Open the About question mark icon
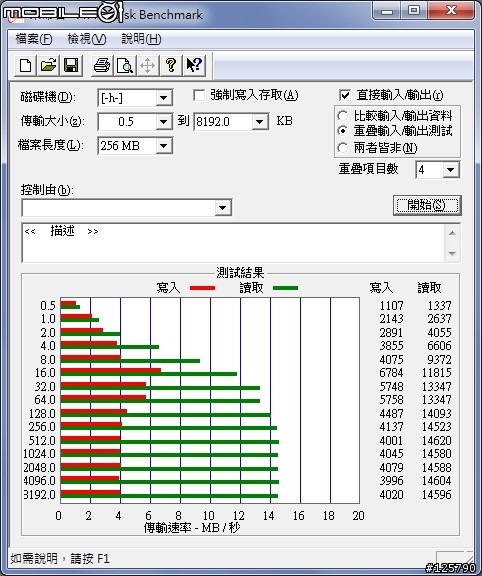482x576 pixels. pyautogui.click(x=171, y=66)
